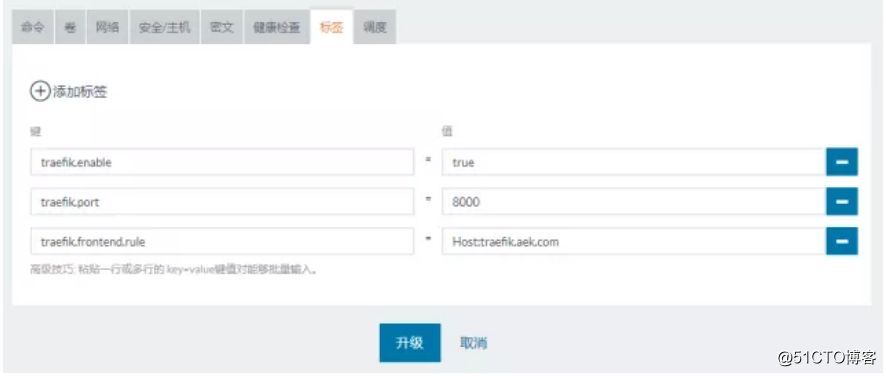Click the 取消 cancel link

(x=474, y=343)
